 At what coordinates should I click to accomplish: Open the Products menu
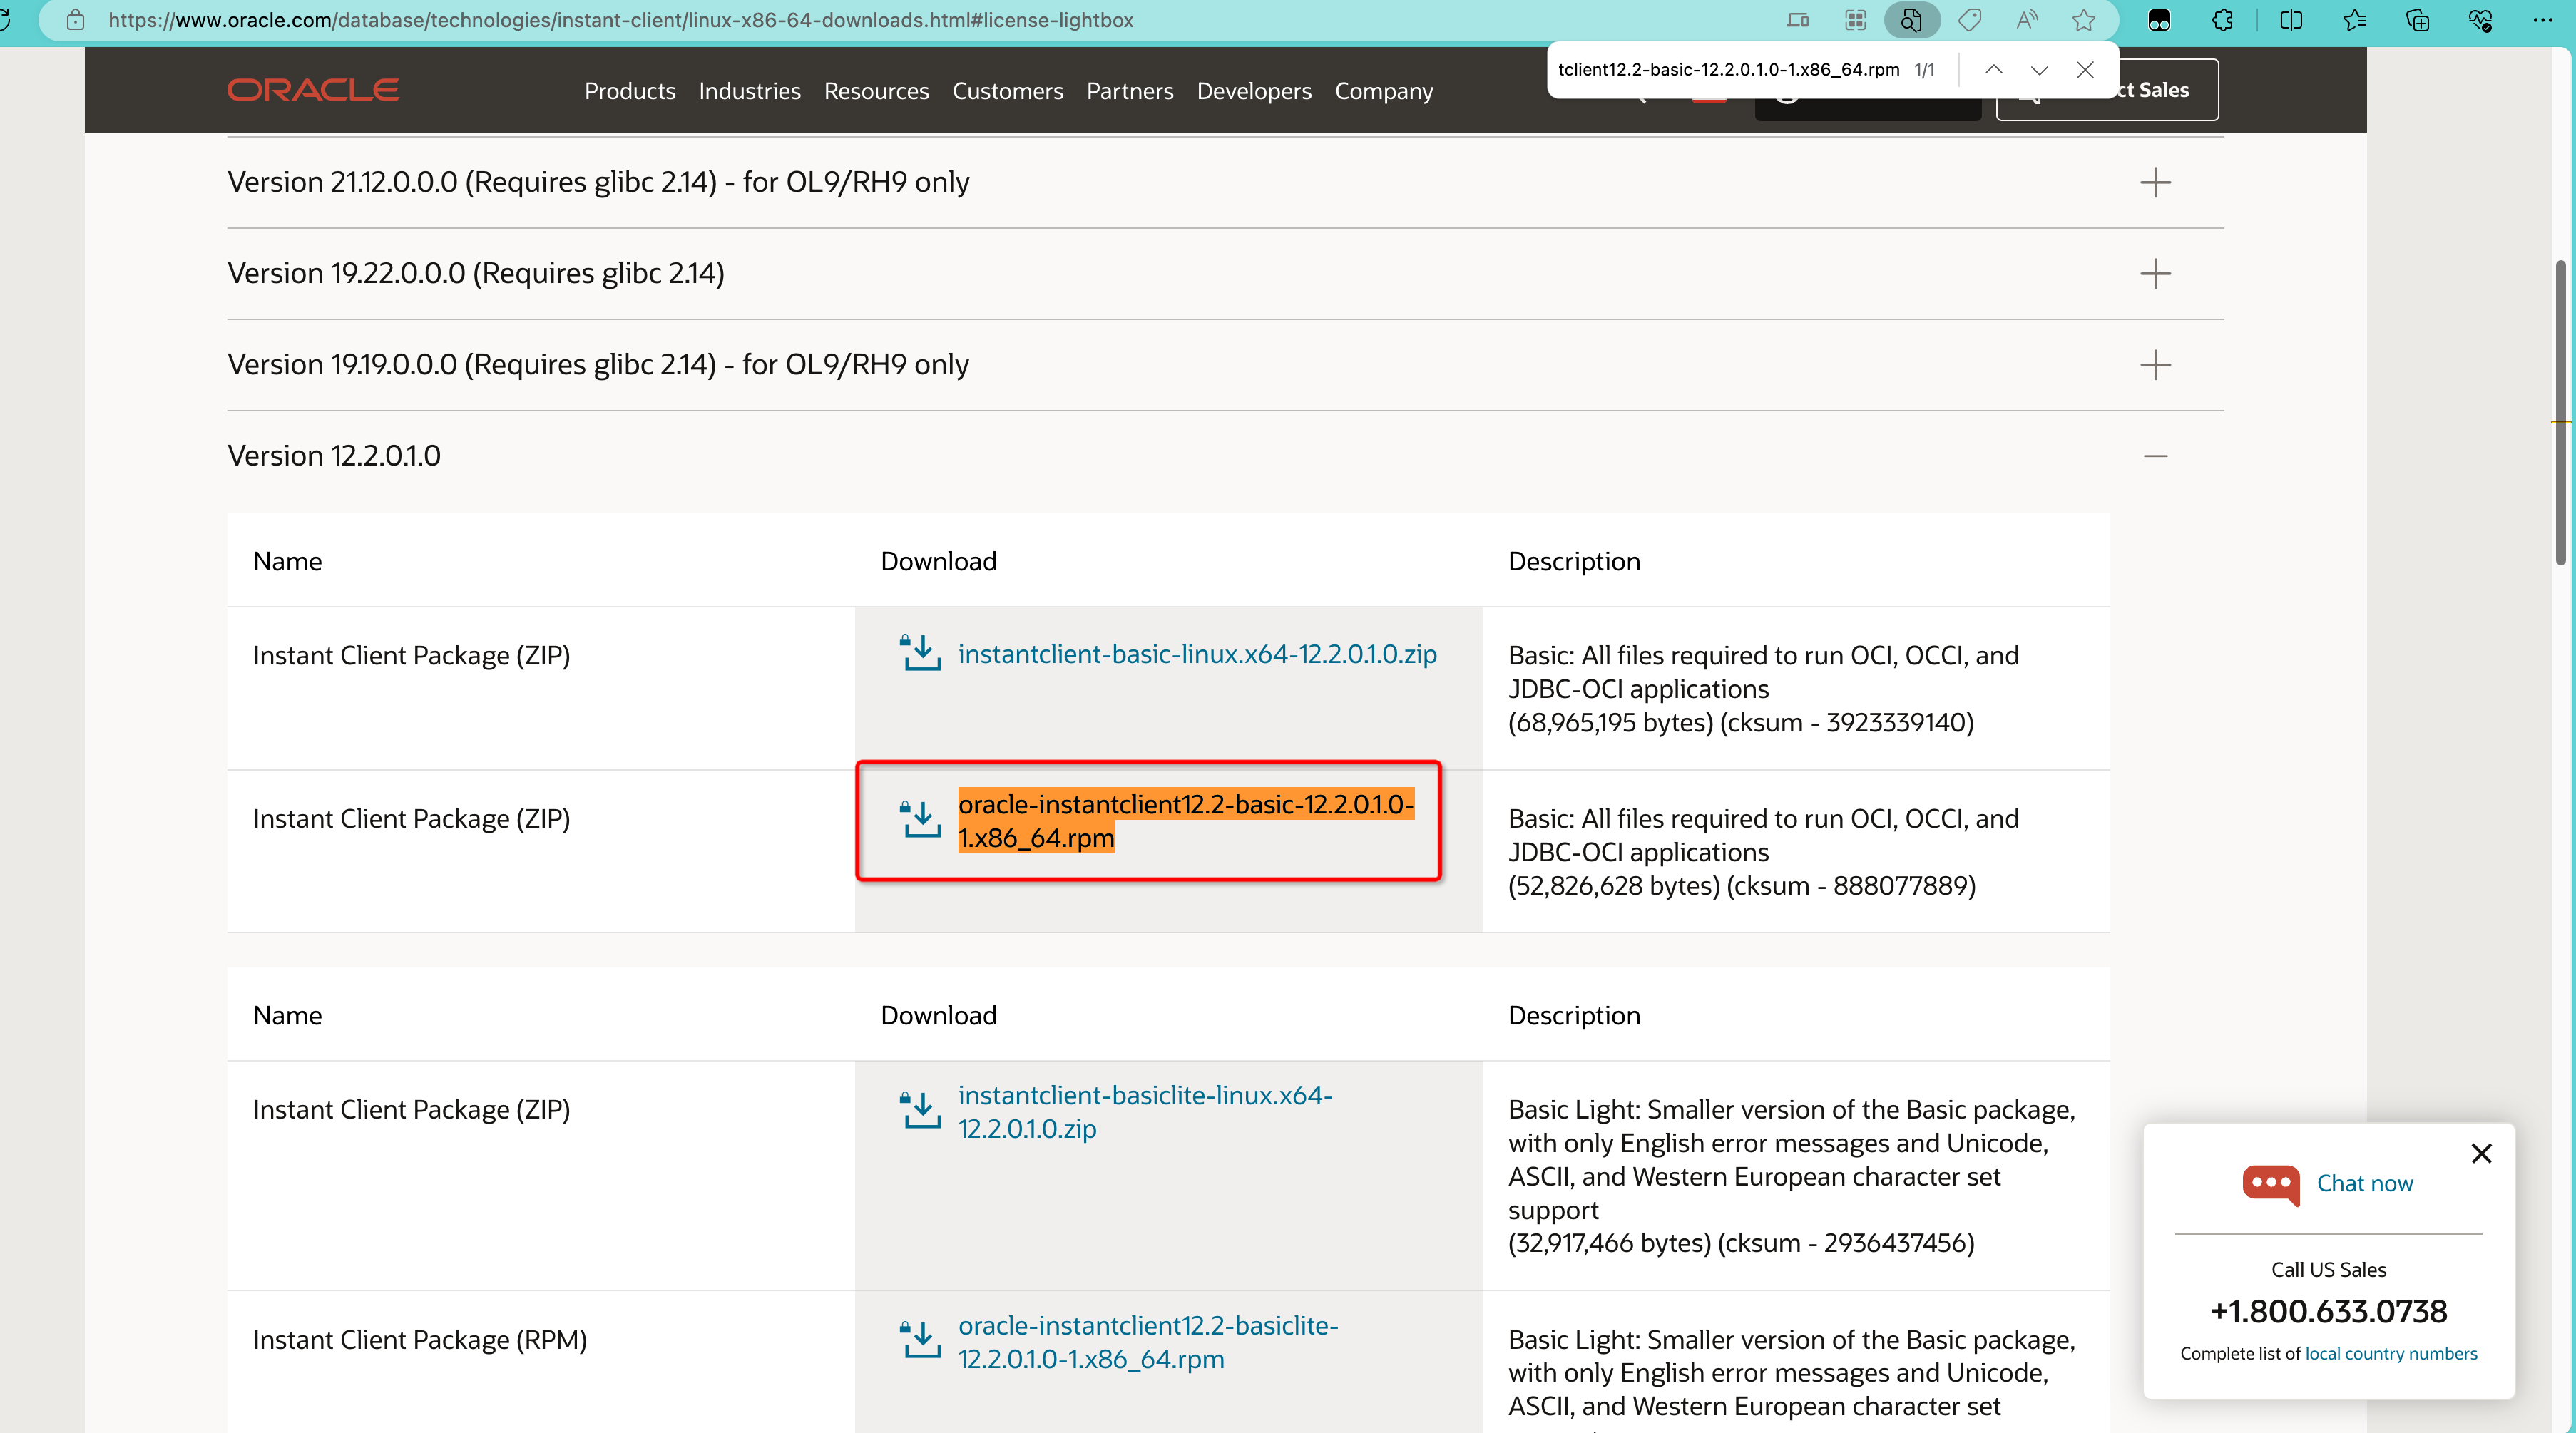[630, 91]
